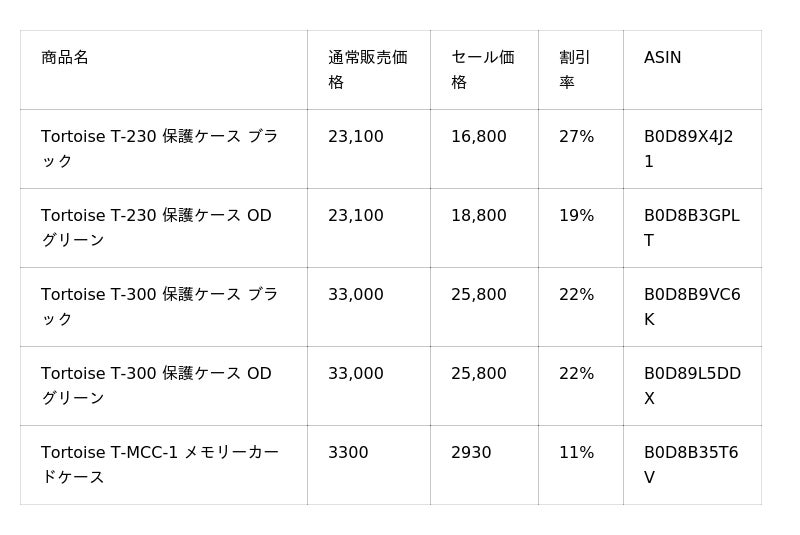Click the ASIN column header
This screenshot has width=800, height=535.
(662, 58)
